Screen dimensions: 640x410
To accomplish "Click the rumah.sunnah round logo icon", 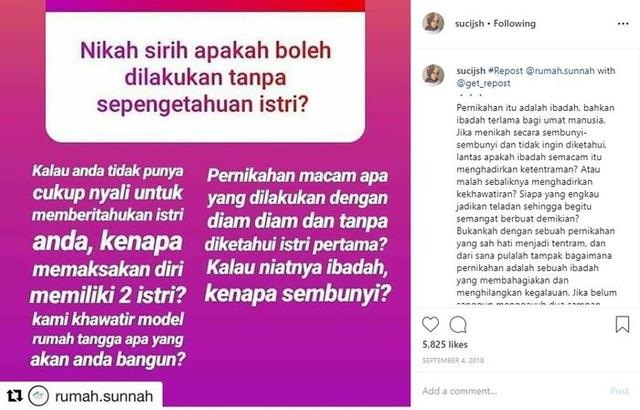I will pos(38,395).
